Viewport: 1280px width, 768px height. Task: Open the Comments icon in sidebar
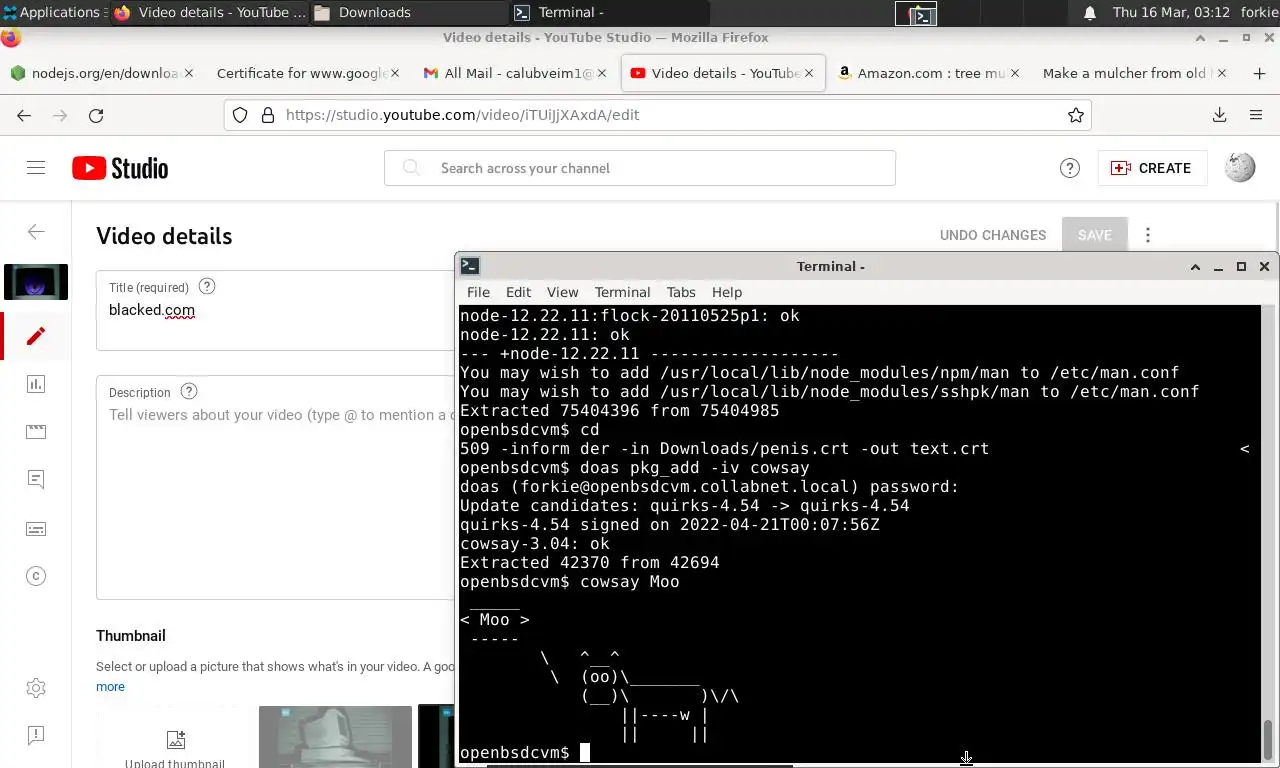click(36, 480)
